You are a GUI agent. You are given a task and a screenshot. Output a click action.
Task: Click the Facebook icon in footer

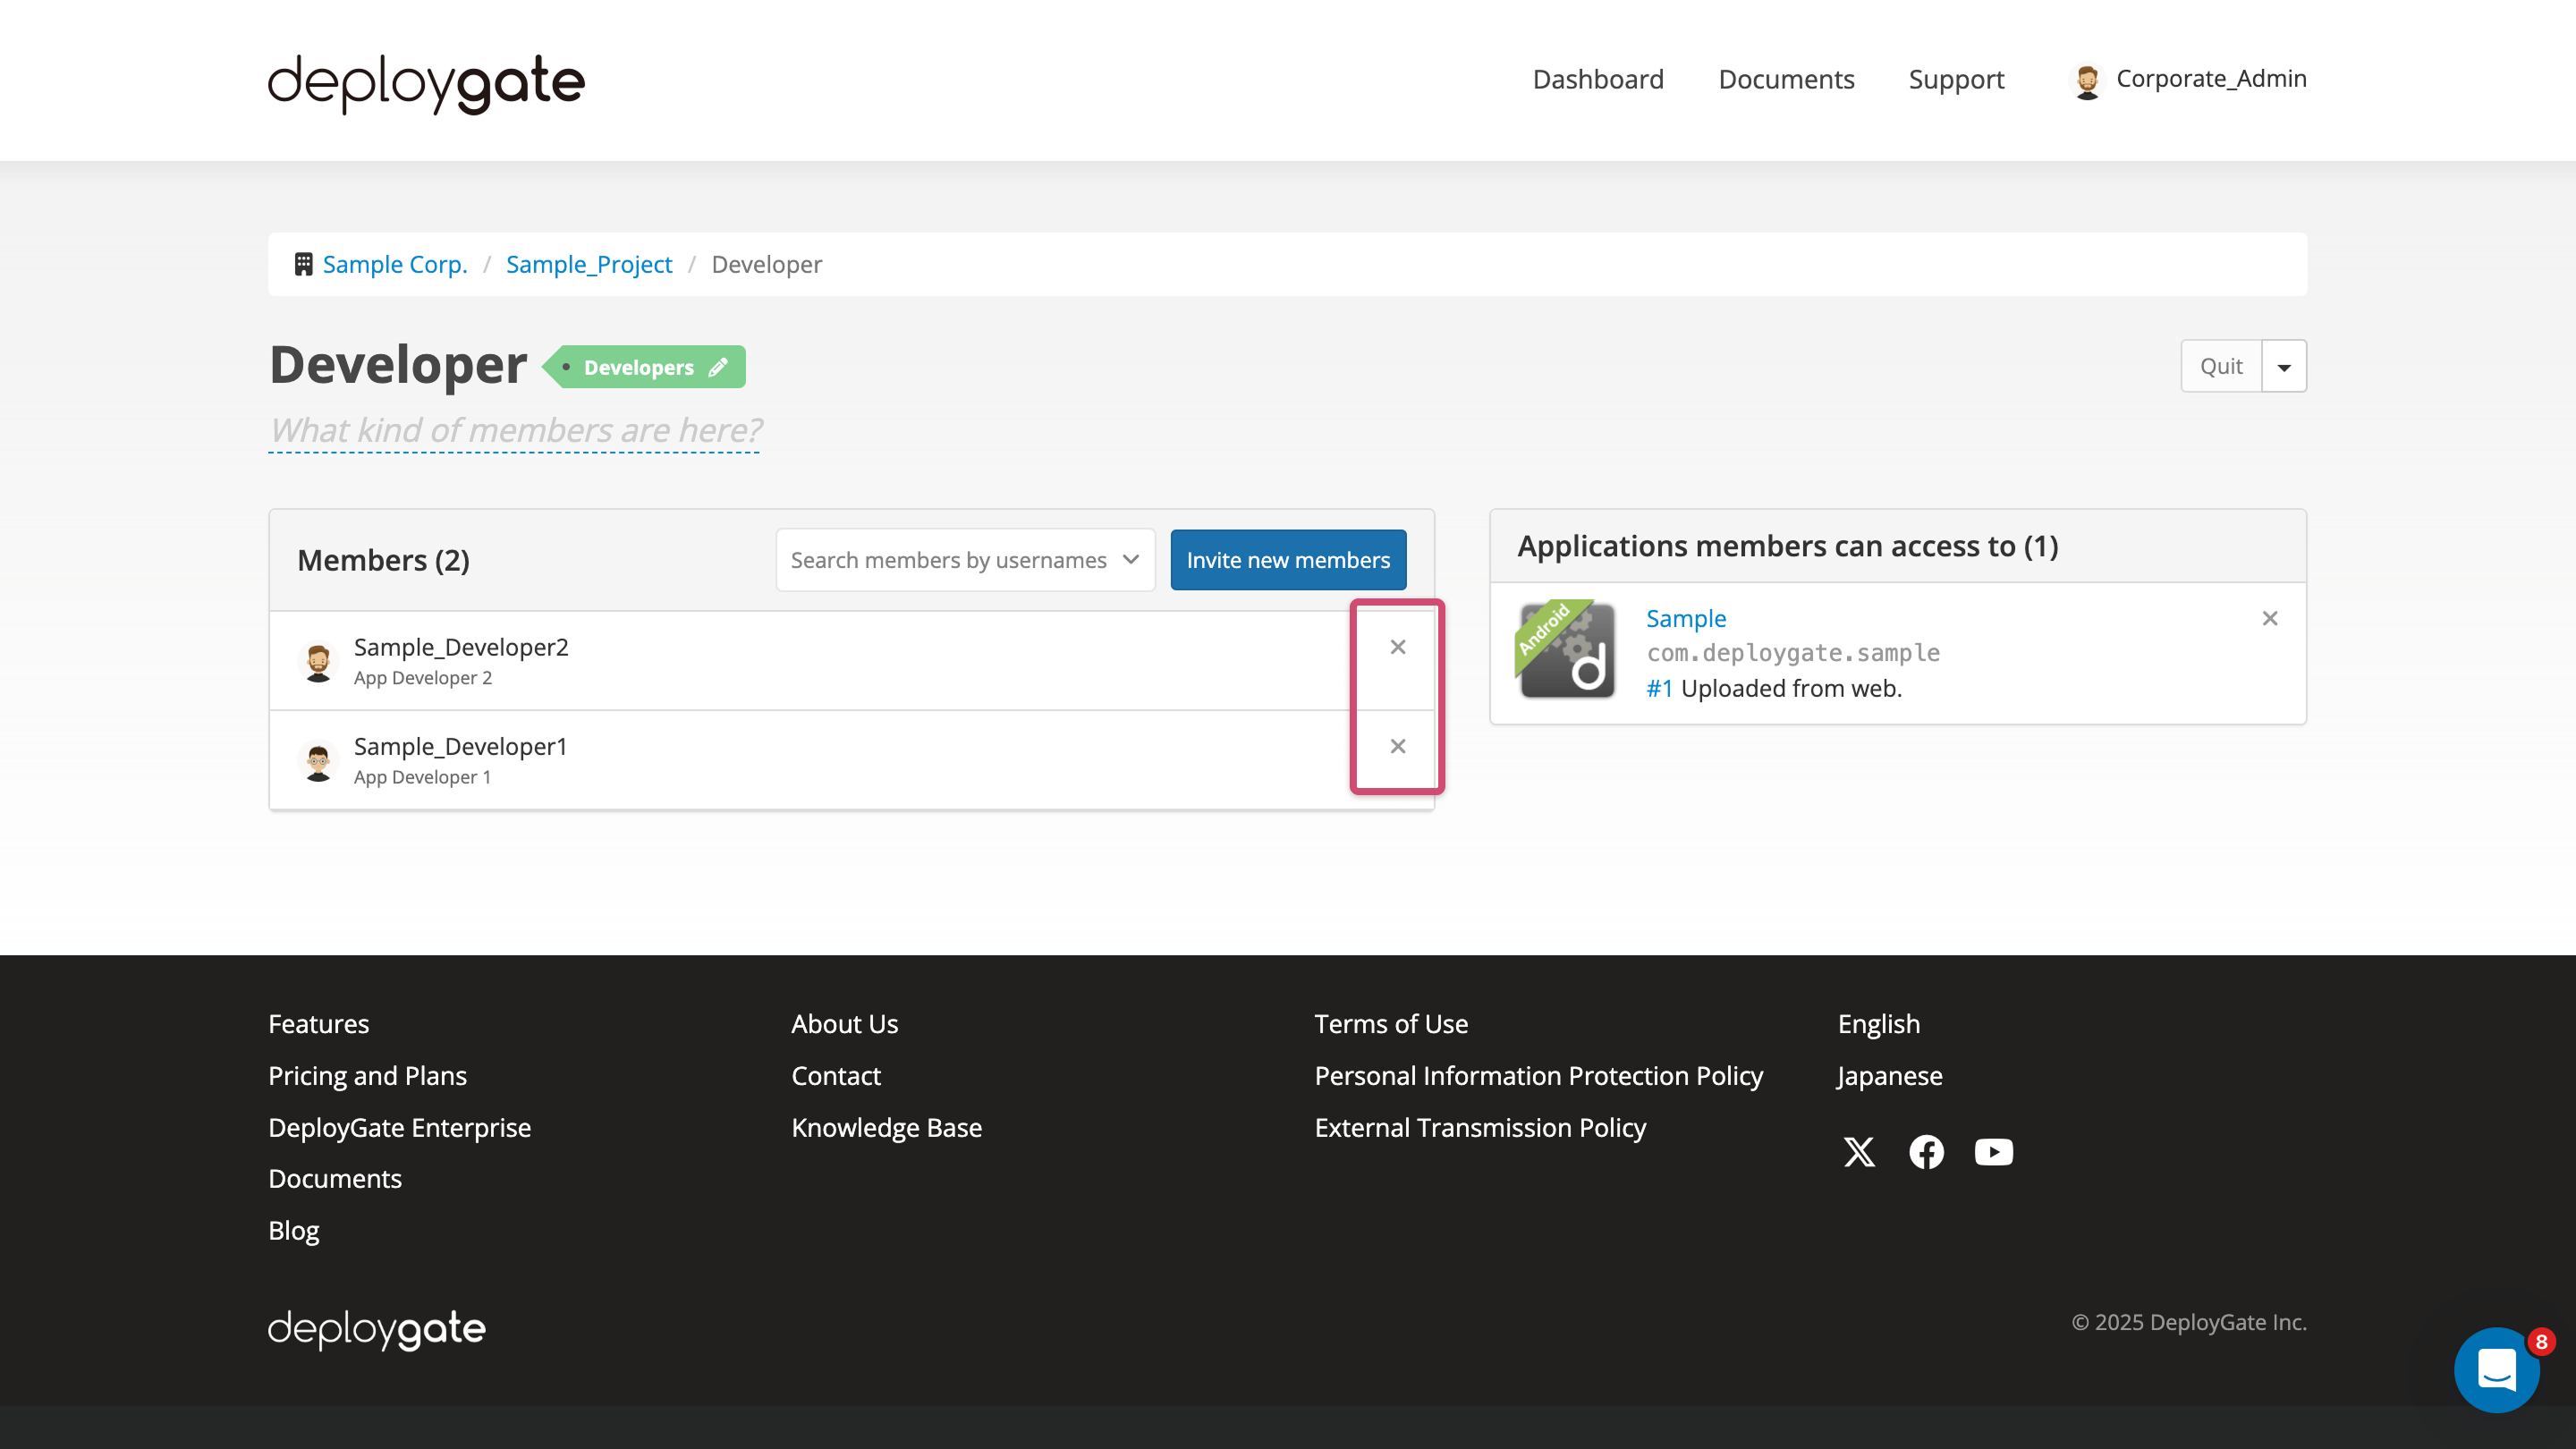(x=1926, y=1152)
